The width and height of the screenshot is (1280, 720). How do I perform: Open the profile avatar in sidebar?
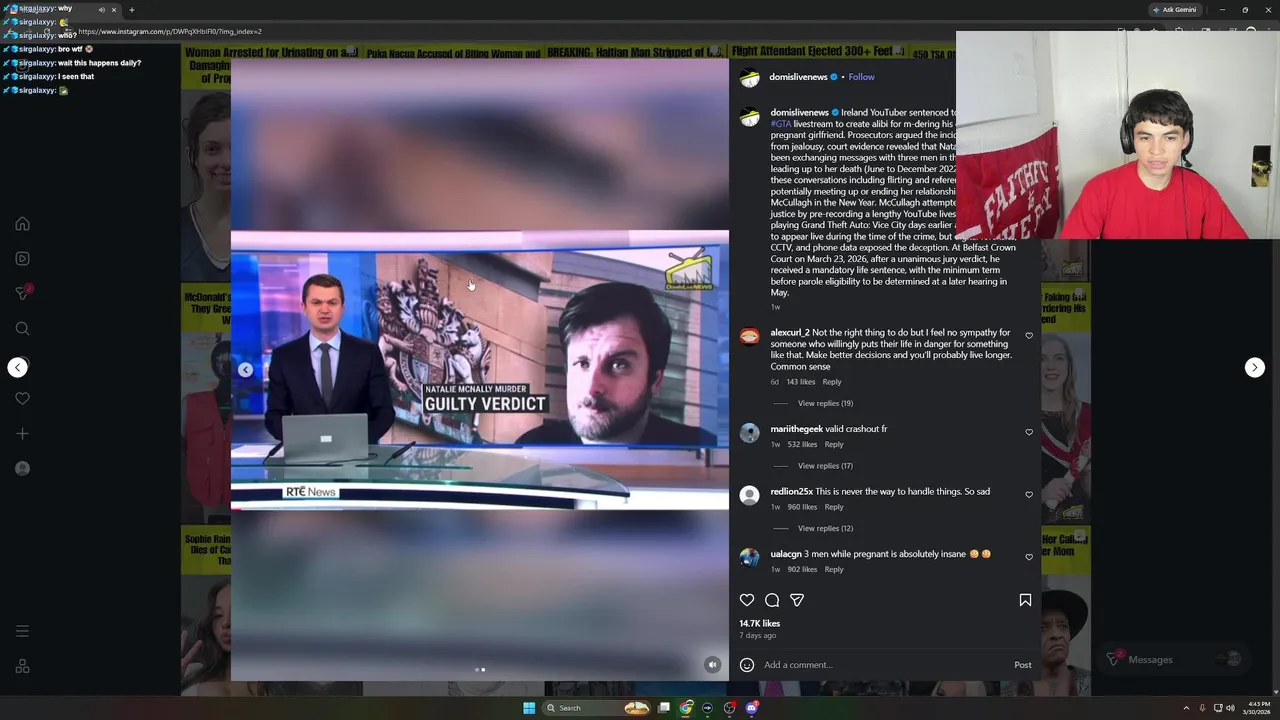pyautogui.click(x=22, y=468)
